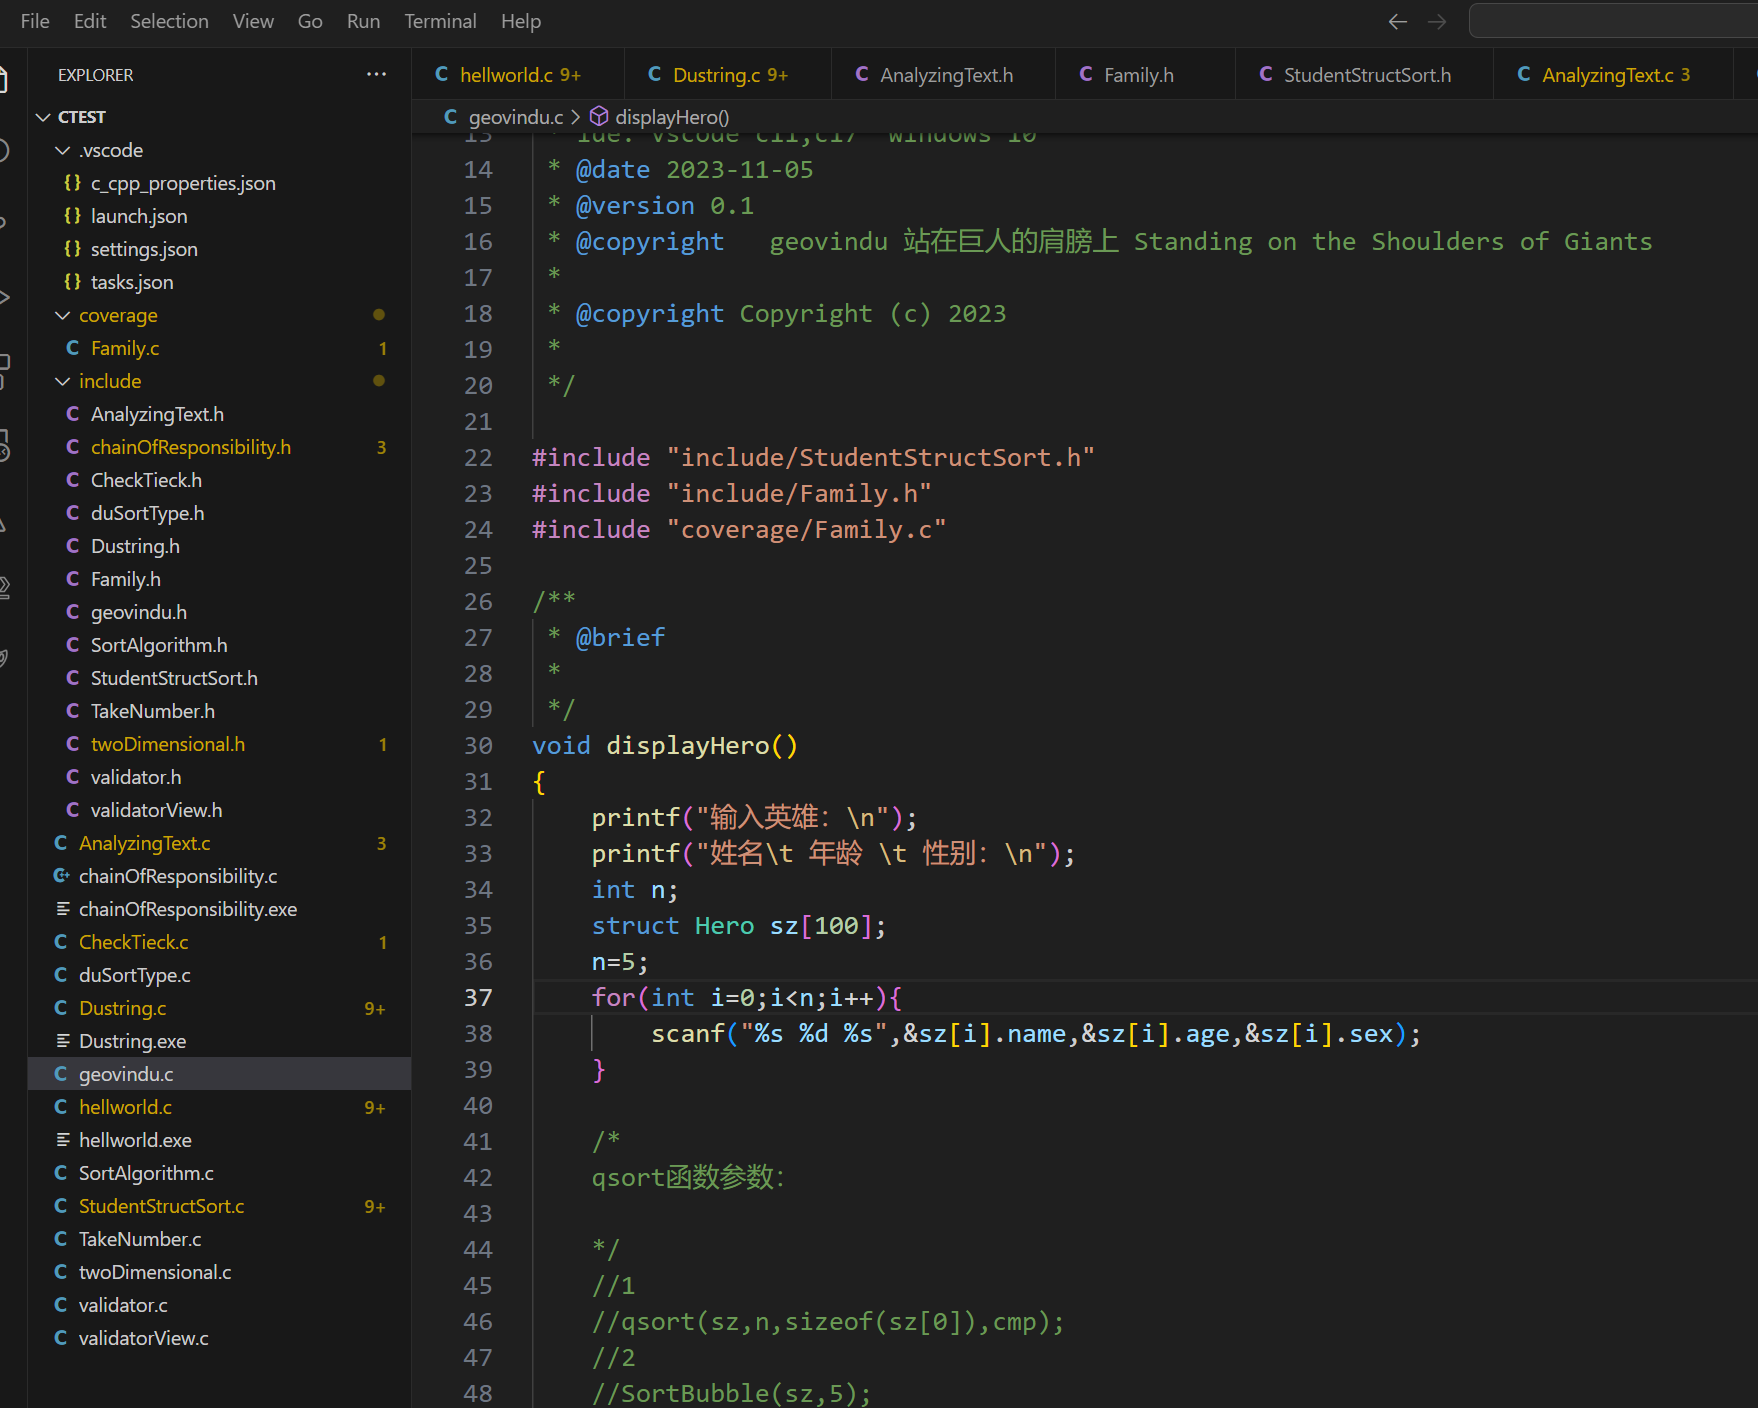Click geovindu.c in the breadcrumb

coord(515,117)
